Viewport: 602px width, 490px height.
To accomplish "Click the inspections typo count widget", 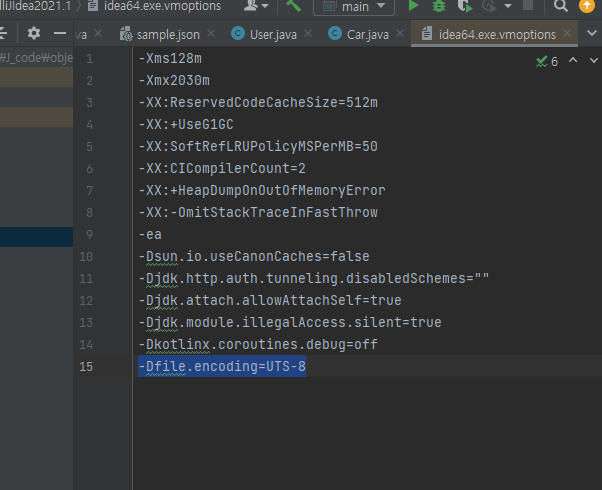I will coord(547,61).
